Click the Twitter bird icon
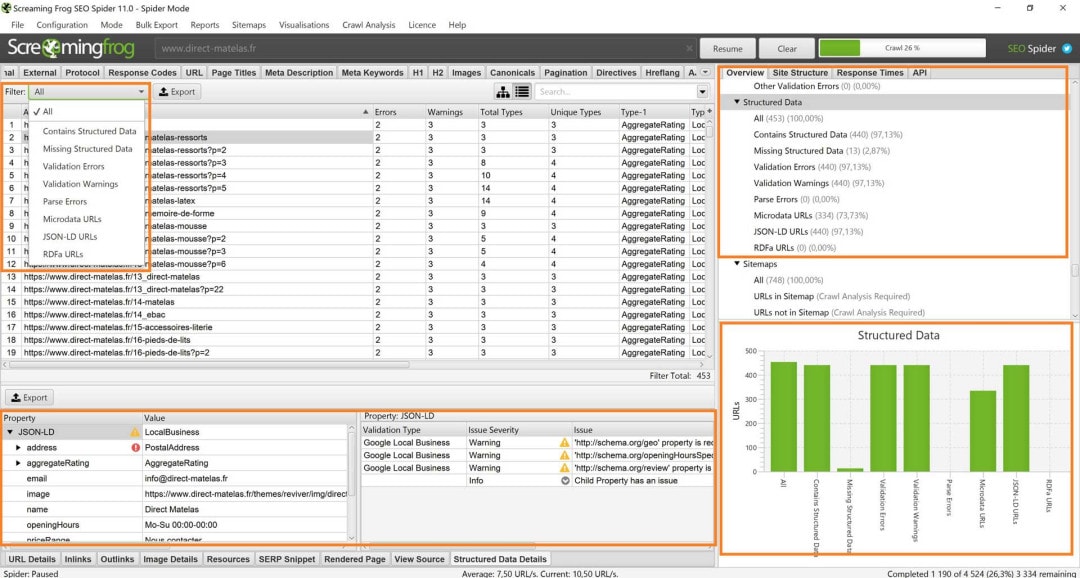This screenshot has width=1080, height=578. [1066, 48]
